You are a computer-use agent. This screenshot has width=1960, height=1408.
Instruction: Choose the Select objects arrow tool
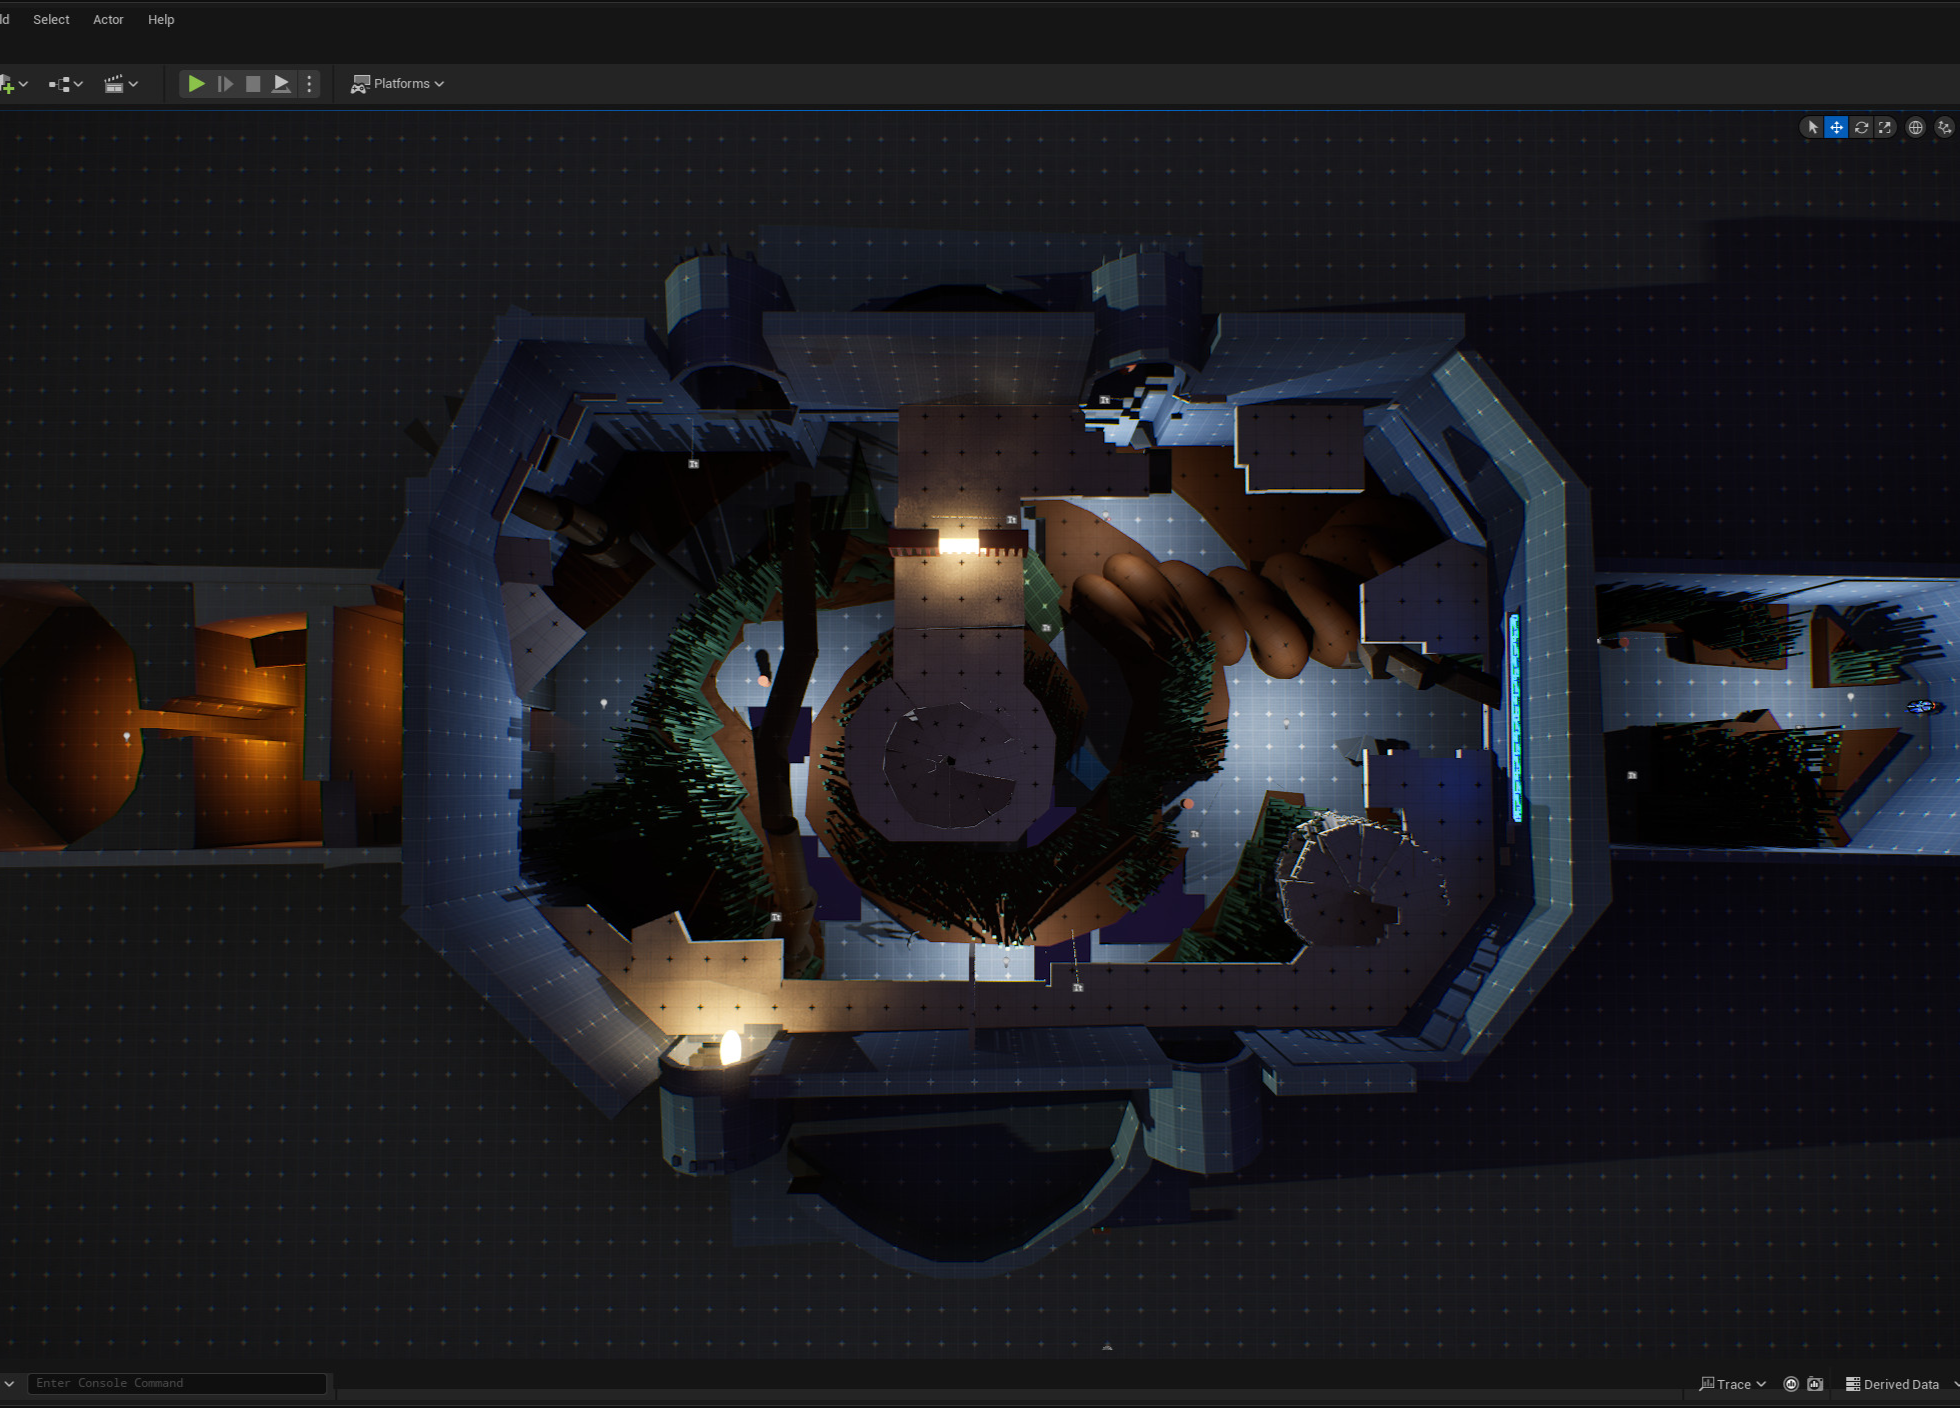click(1812, 127)
